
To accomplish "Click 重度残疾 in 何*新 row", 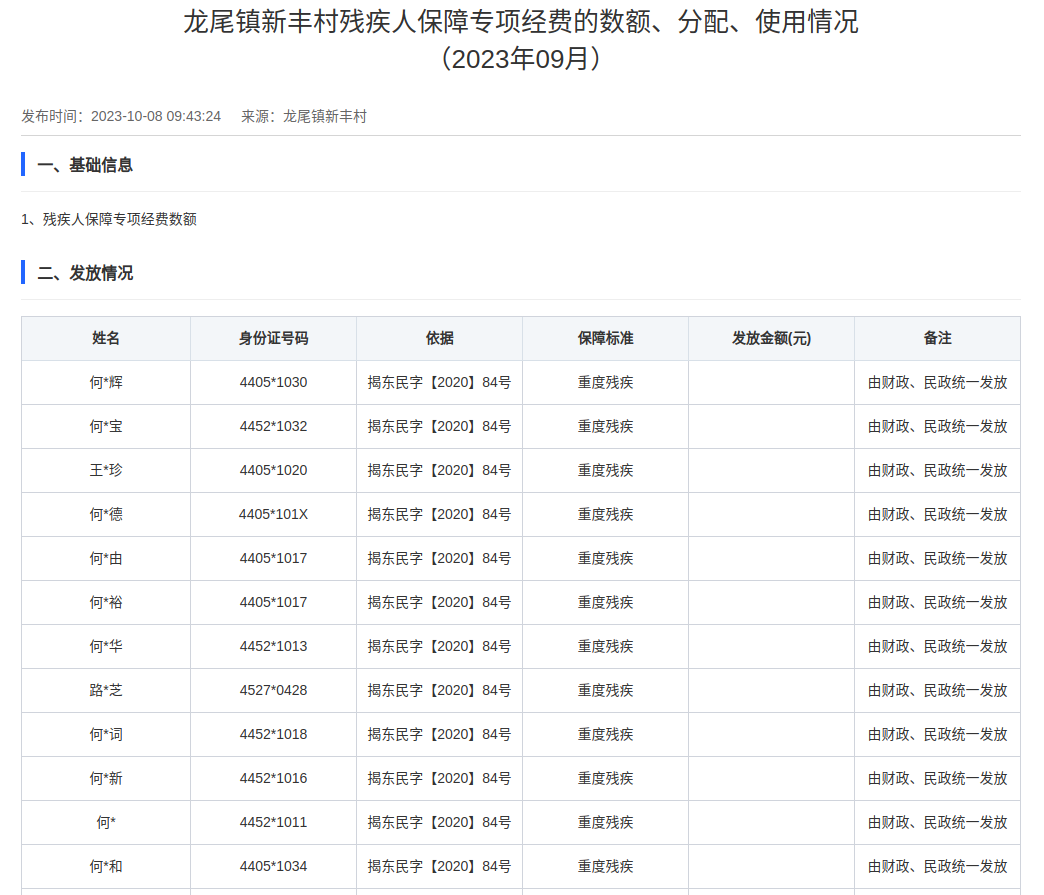I will click(605, 778).
